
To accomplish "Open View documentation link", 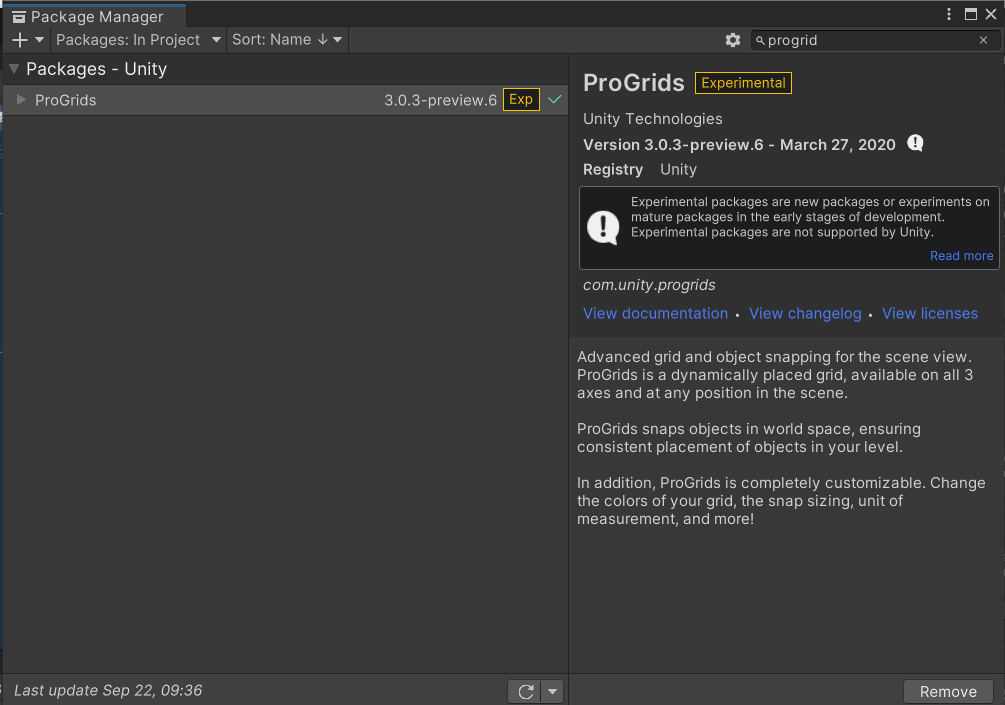I will [655, 313].
